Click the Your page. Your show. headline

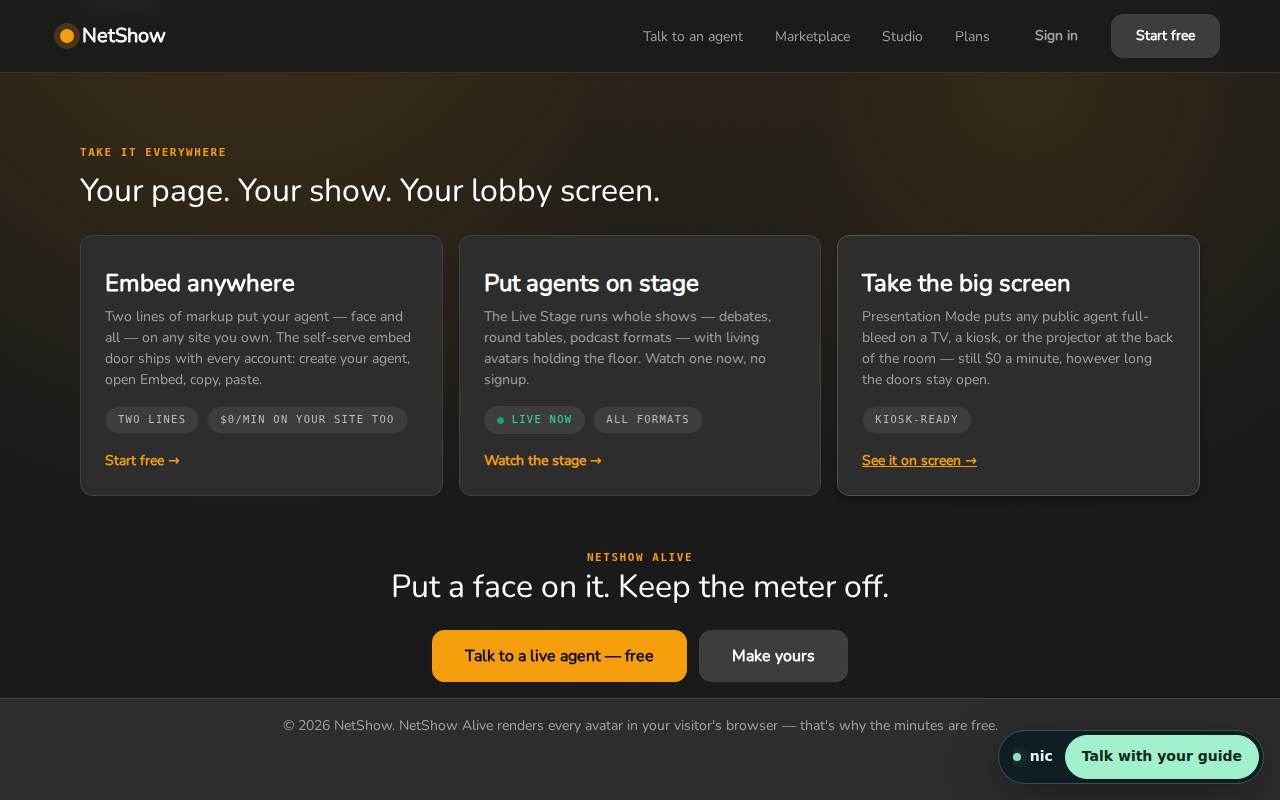tap(370, 190)
